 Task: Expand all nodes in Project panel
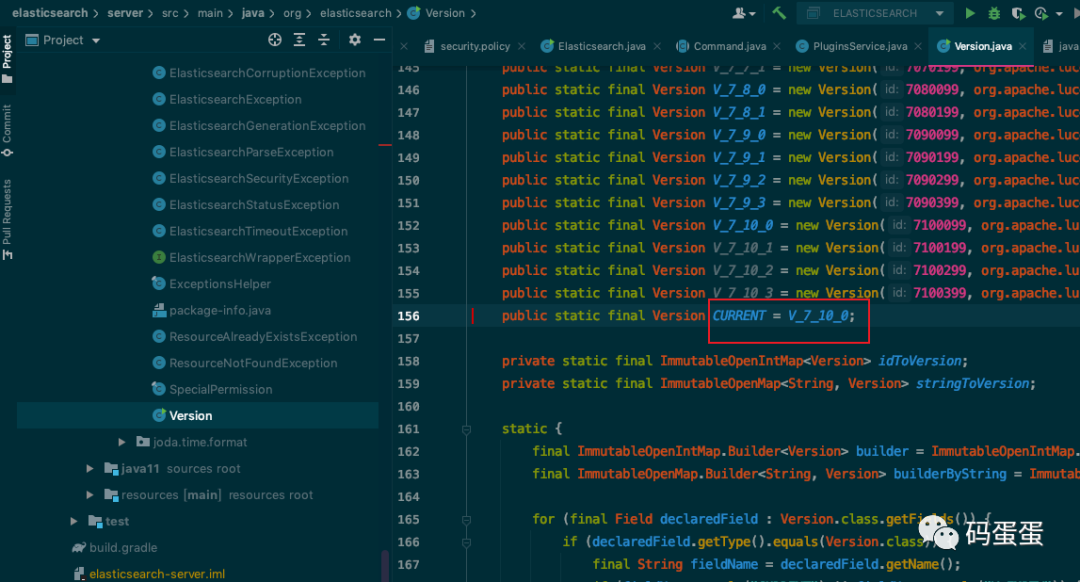point(299,40)
